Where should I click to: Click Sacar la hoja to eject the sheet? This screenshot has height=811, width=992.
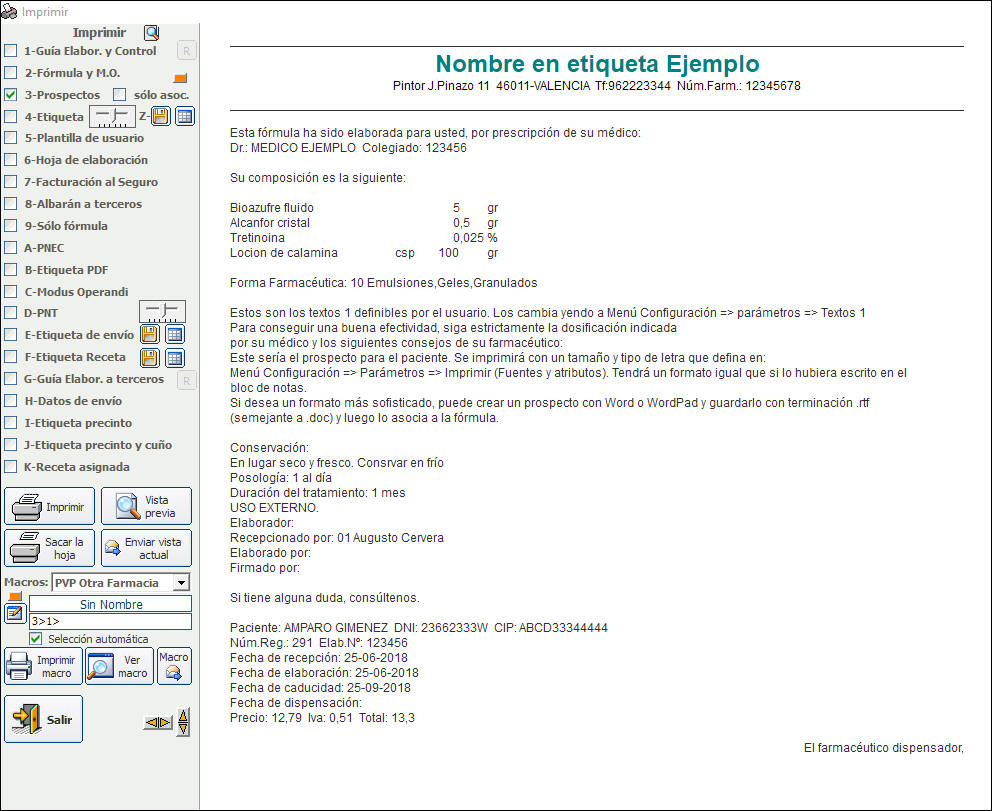(x=49, y=548)
